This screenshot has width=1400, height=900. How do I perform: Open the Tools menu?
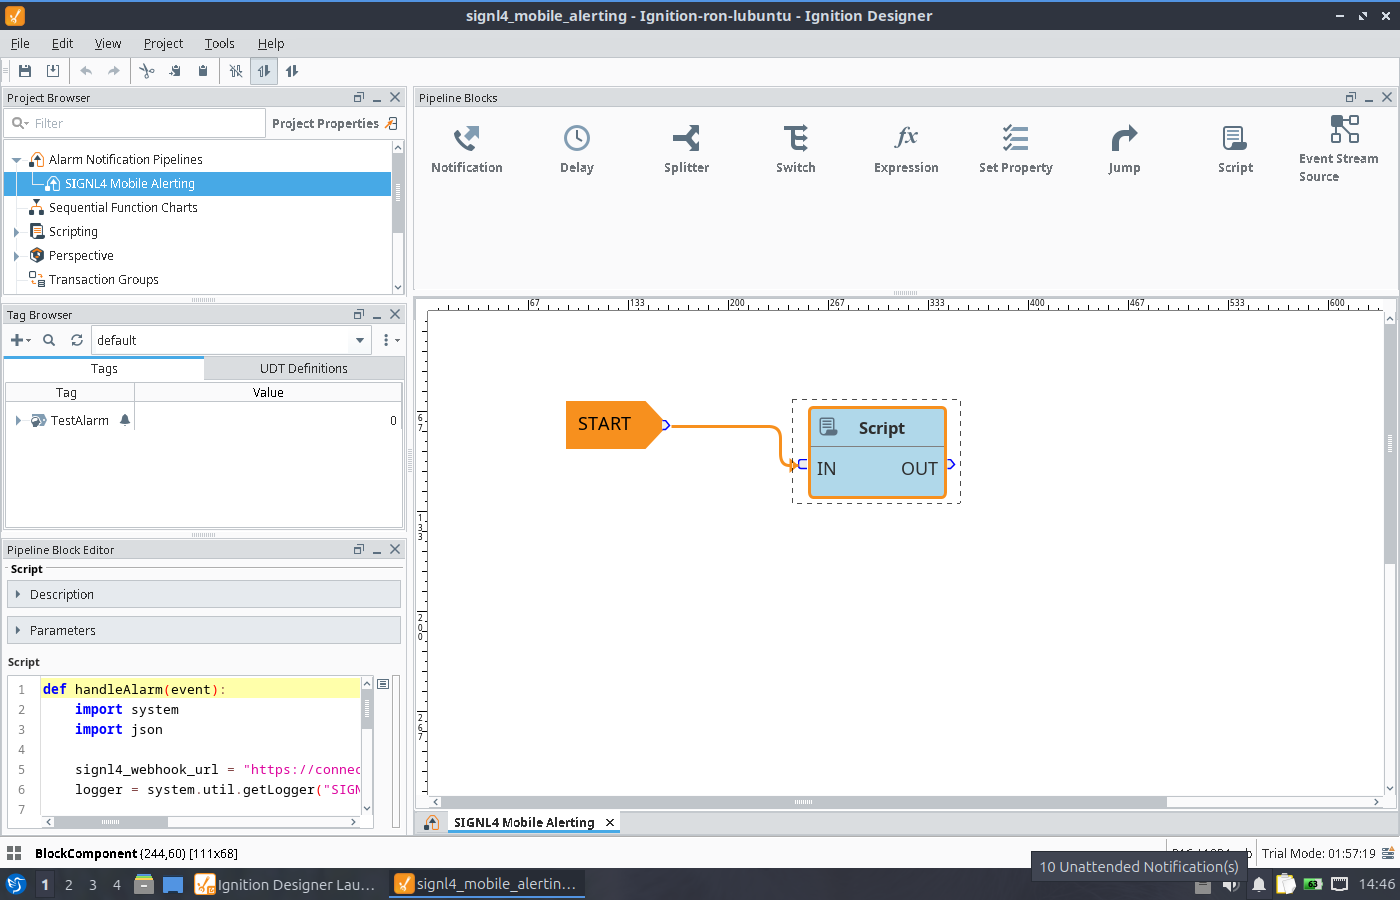click(x=220, y=44)
